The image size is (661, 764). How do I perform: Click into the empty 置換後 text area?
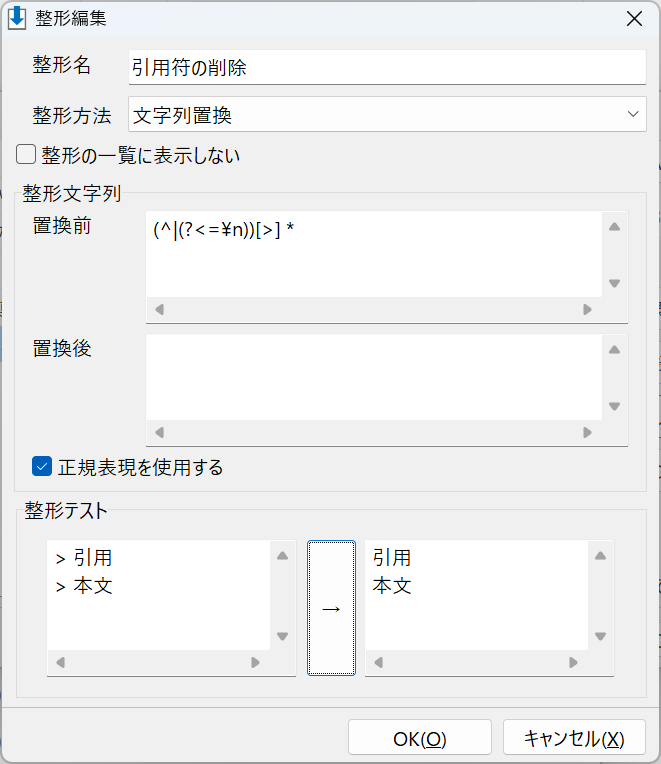[374, 377]
